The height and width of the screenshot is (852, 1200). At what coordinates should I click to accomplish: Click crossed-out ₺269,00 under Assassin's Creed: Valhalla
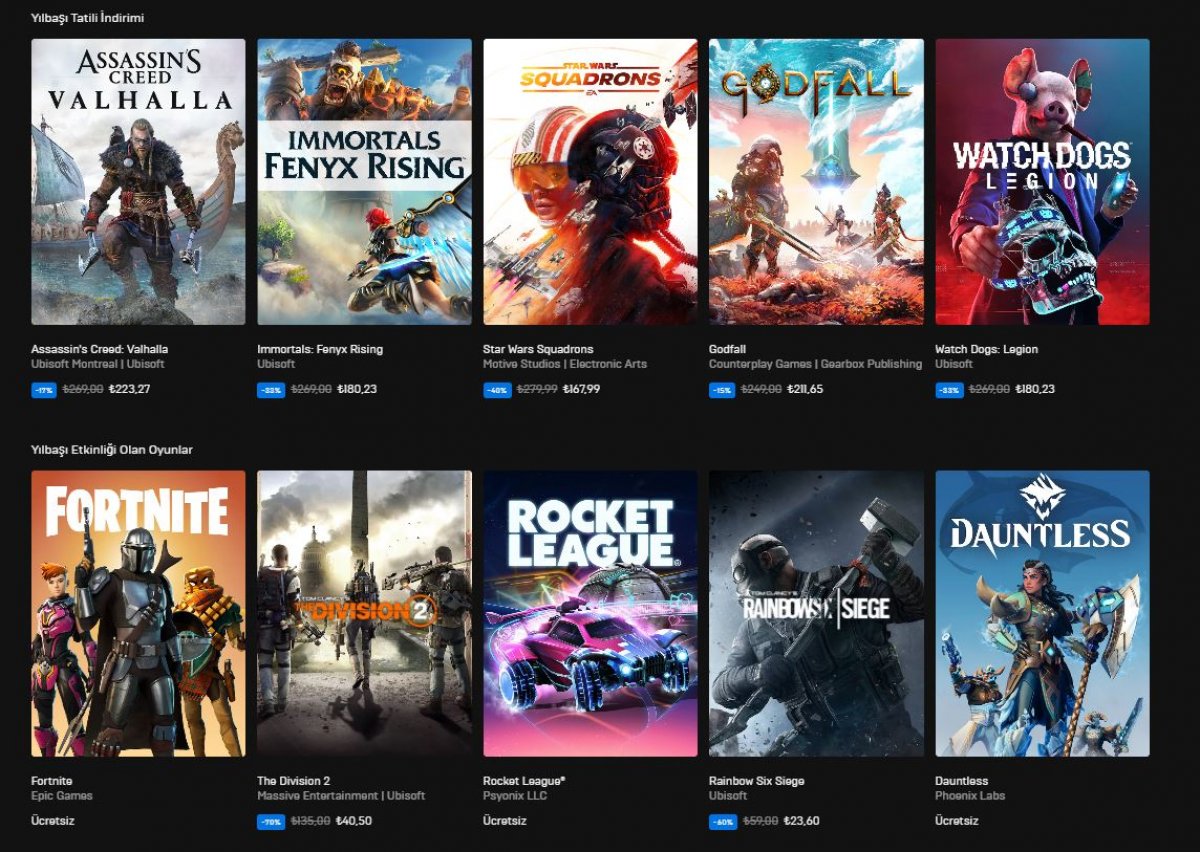tap(83, 389)
